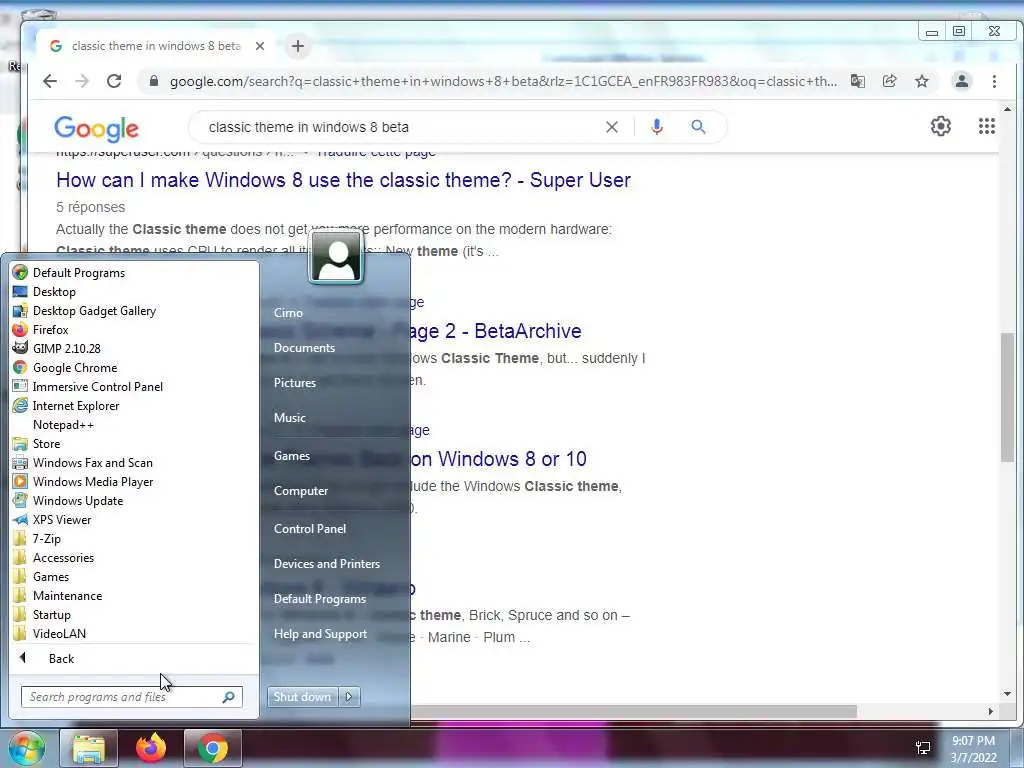Image resolution: width=1024 pixels, height=768 pixels.
Task: Click the Shut down button
Action: [302, 697]
